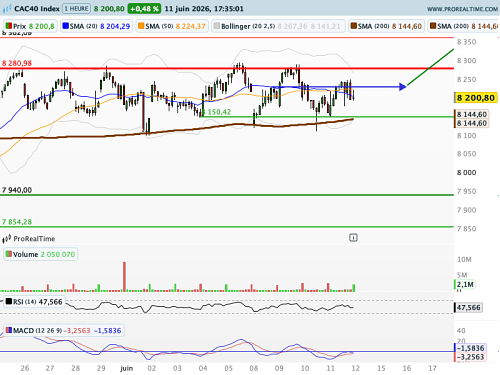Click the orange SMA (50) color swatch
This screenshot has width=500, height=375.
click(141, 26)
